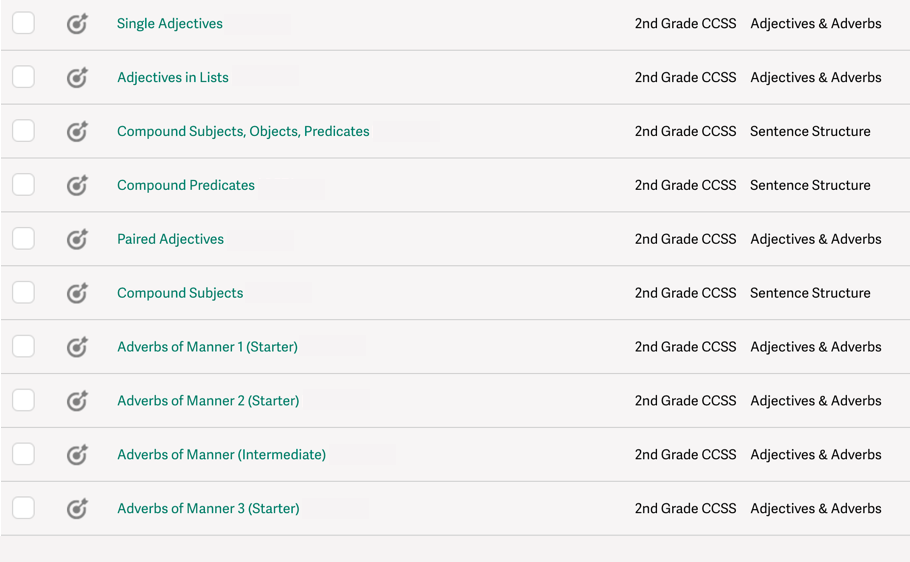The width and height of the screenshot is (910, 562).
Task: Check the box for Single Adjectives
Action: point(24,23)
